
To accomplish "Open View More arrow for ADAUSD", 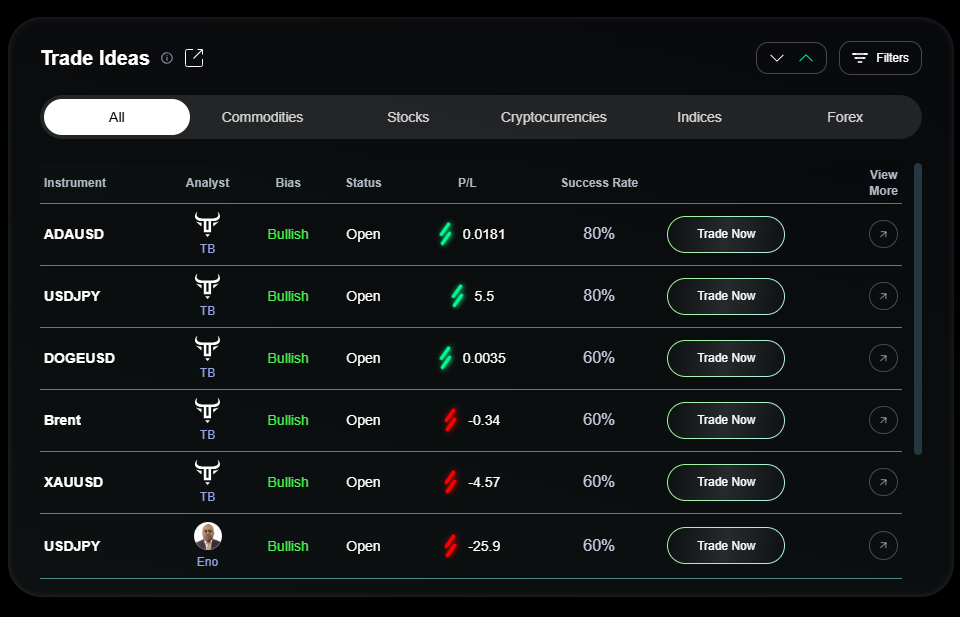I will click(x=883, y=234).
